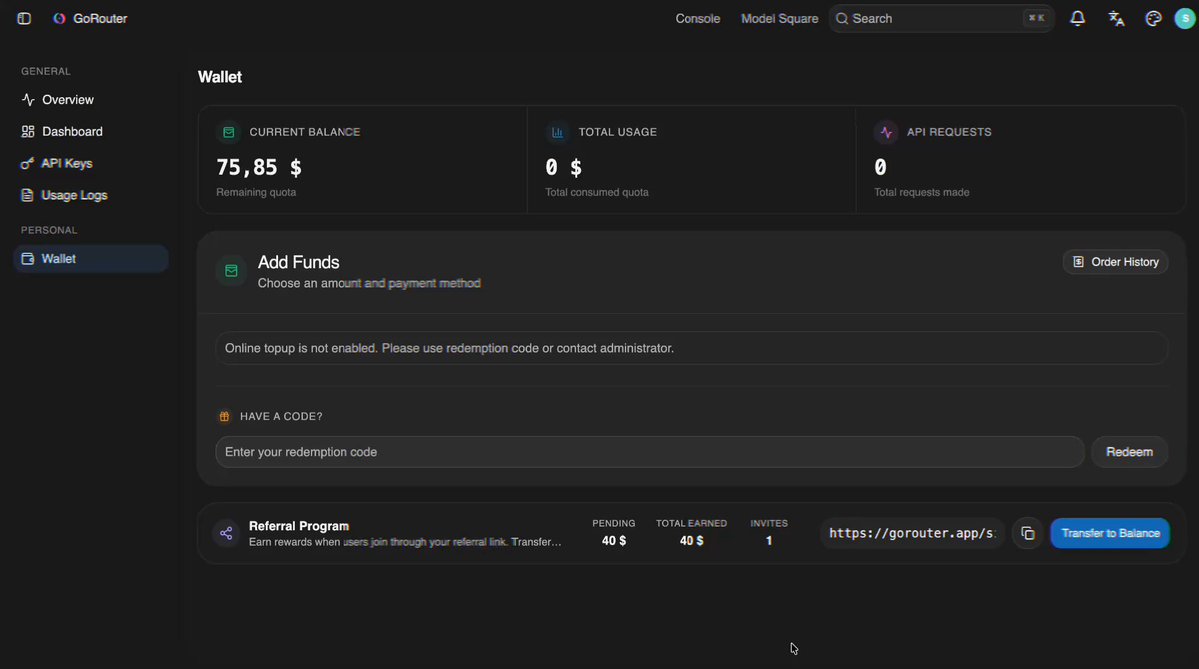Viewport: 1199px width, 669px height.
Task: Click Transfer to Balance
Action: tap(1110, 534)
